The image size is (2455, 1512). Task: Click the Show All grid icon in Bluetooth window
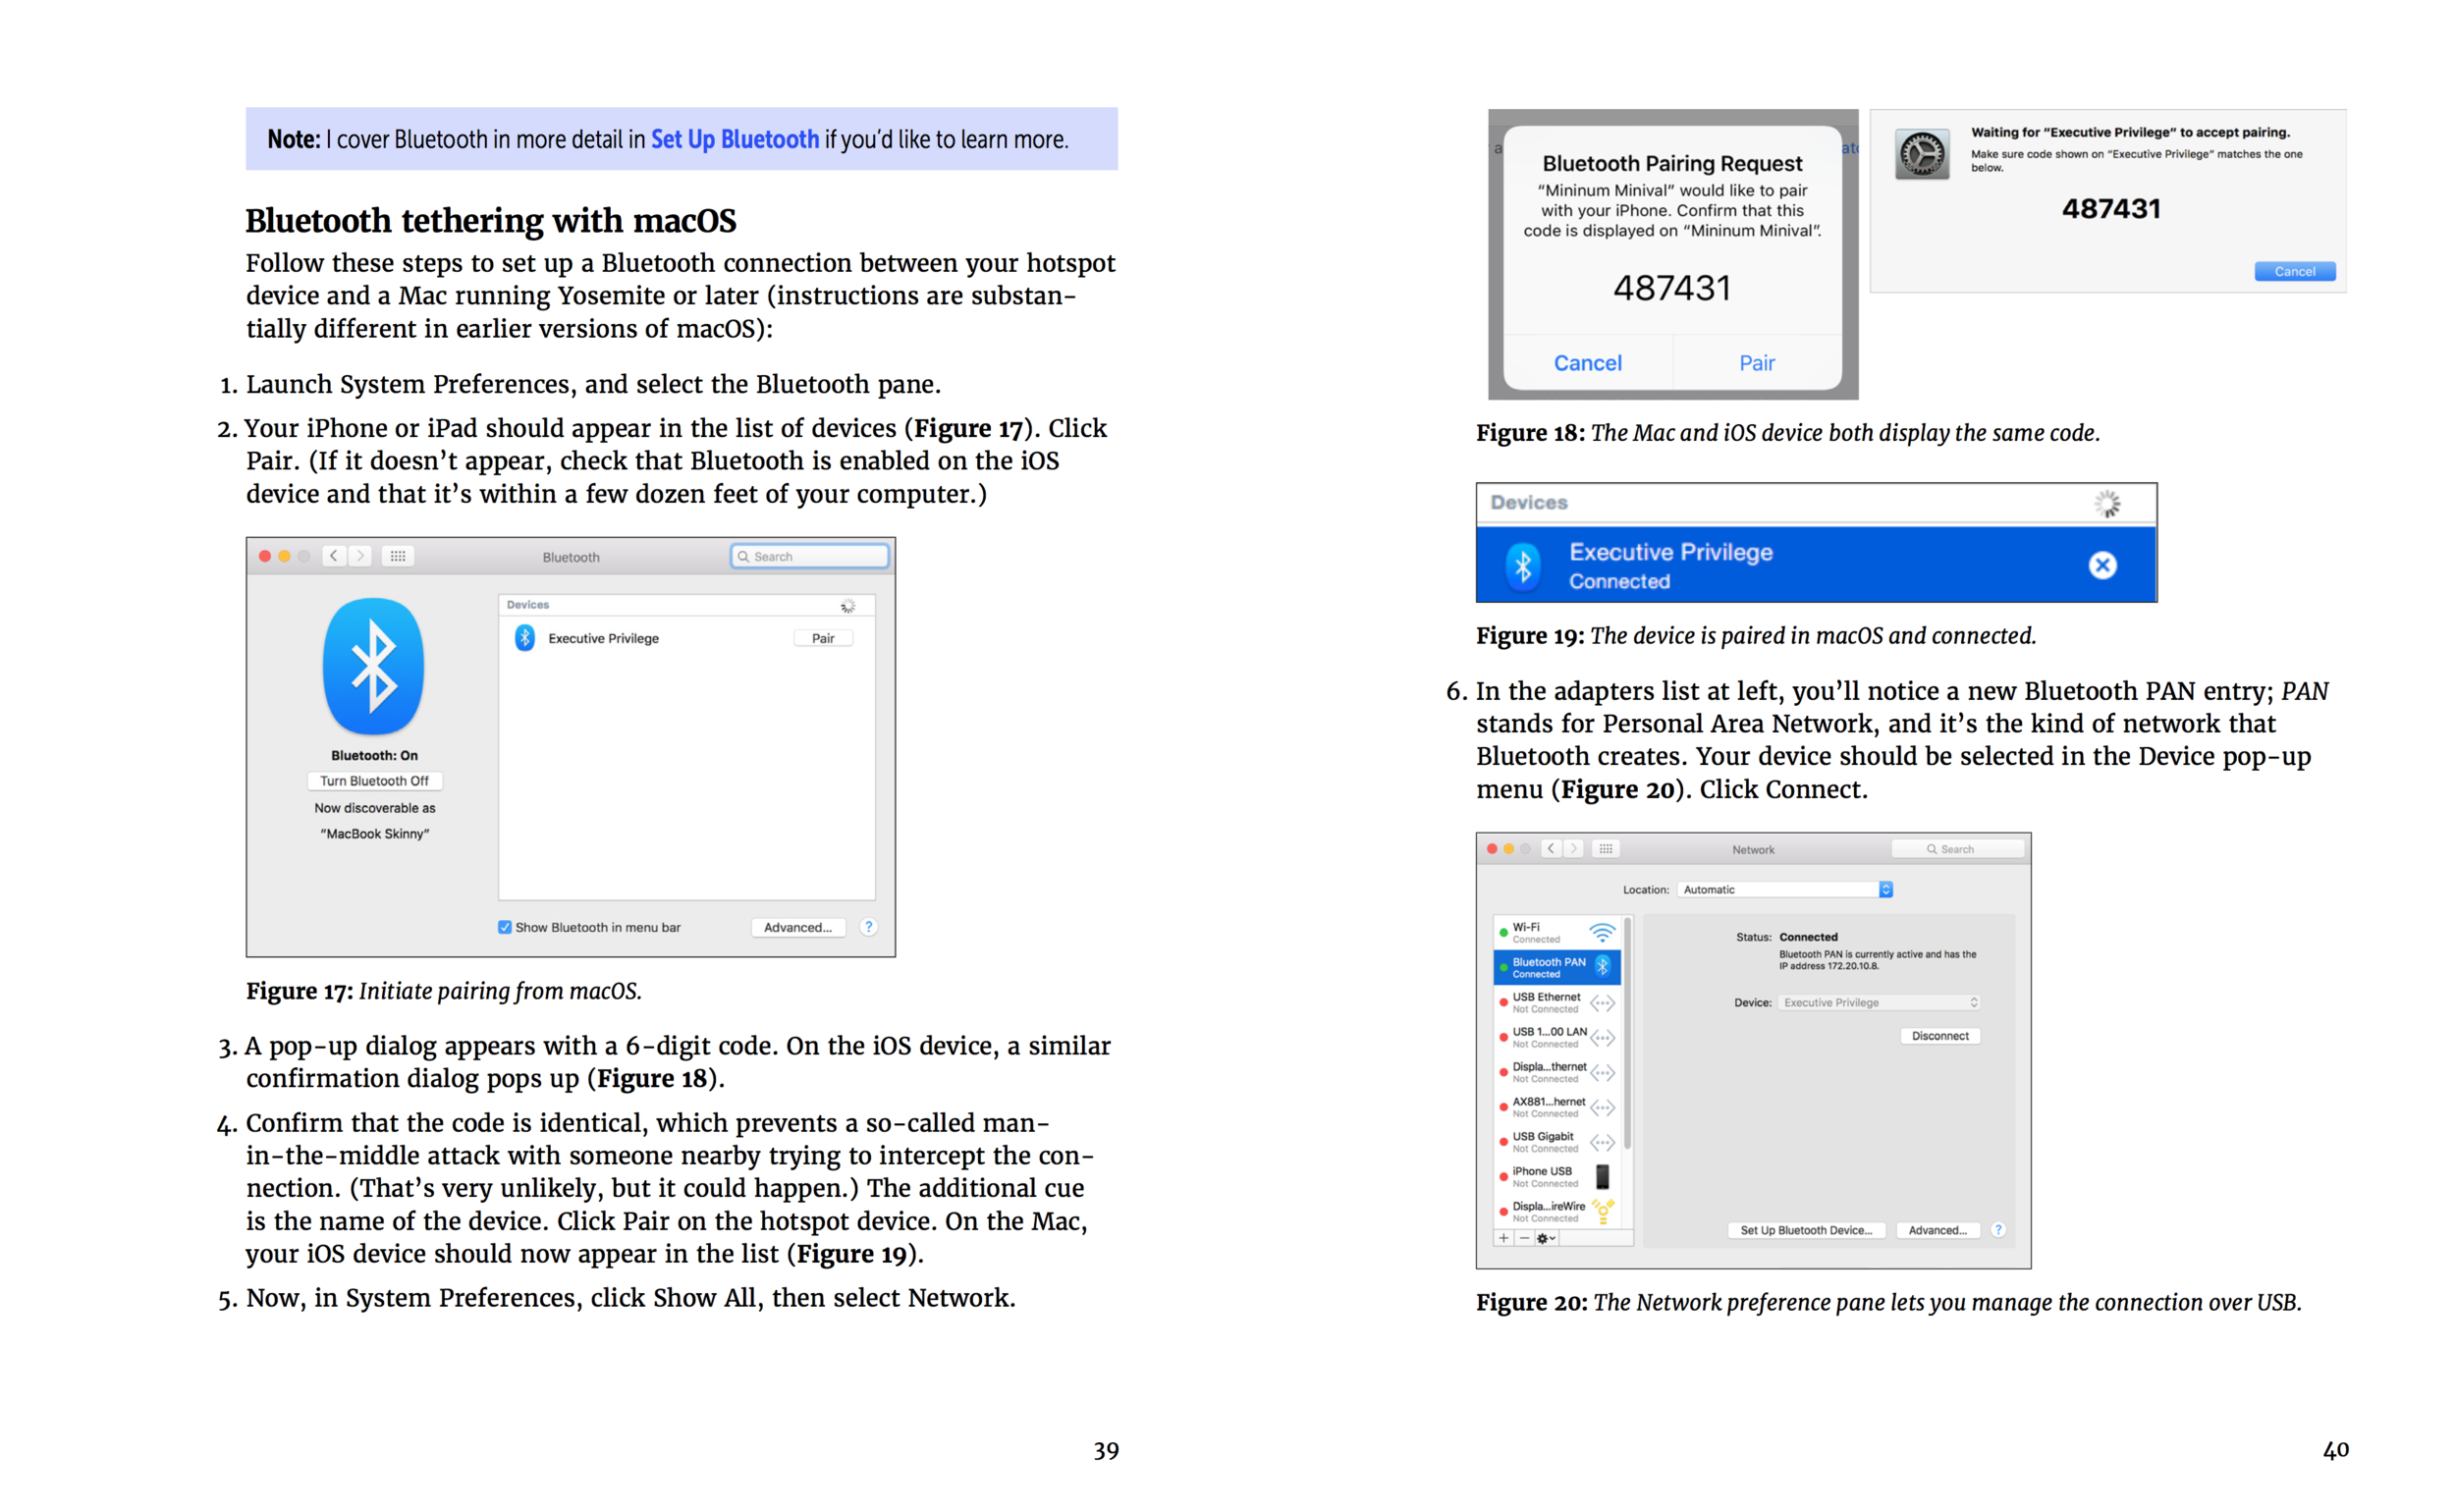[x=397, y=556]
